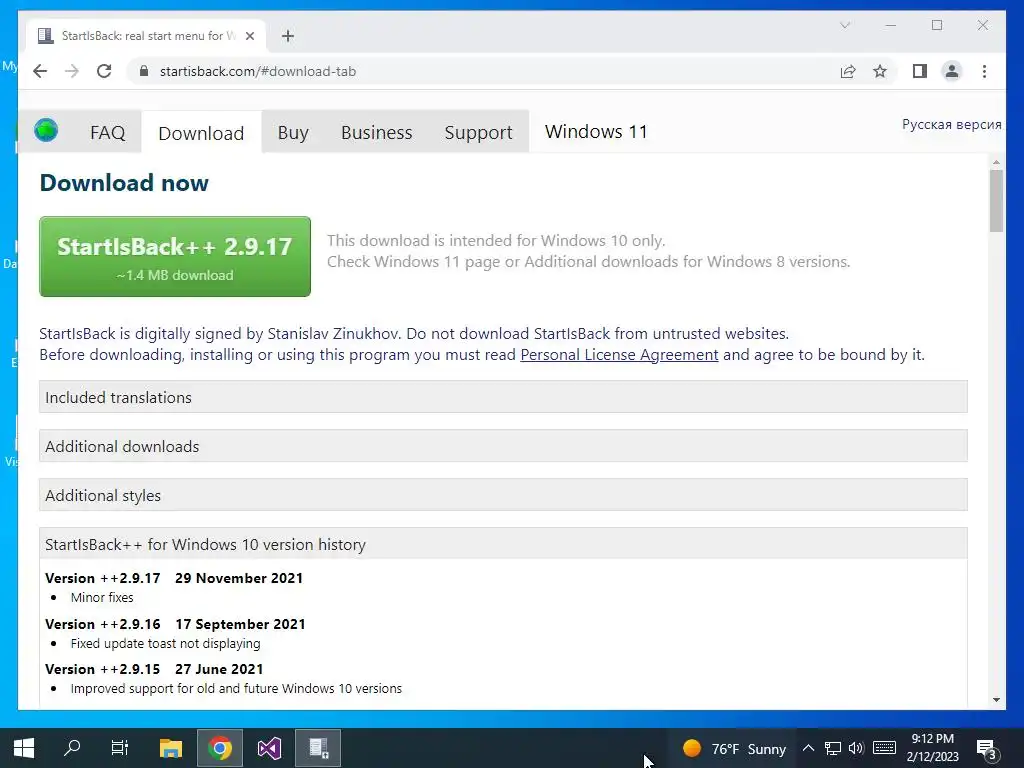Open the Chrome side panel icon
The height and width of the screenshot is (768, 1024).
920,71
